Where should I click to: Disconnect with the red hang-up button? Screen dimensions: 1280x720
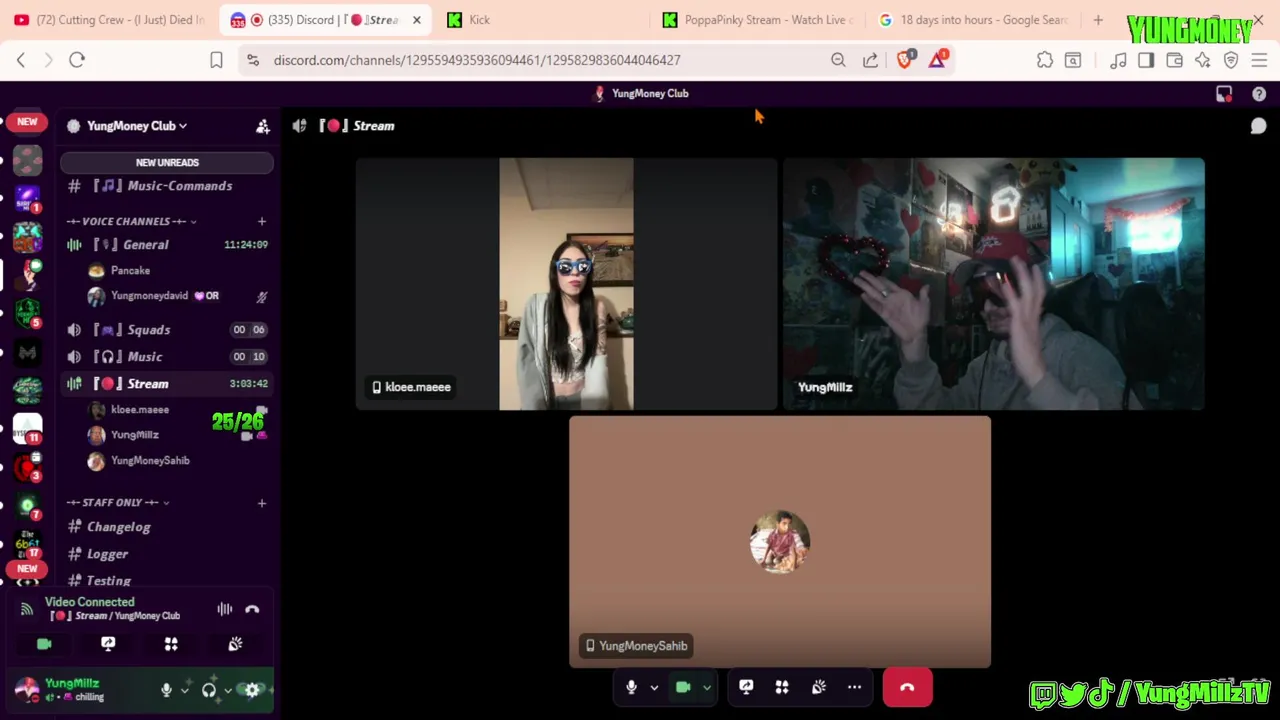tap(907, 687)
